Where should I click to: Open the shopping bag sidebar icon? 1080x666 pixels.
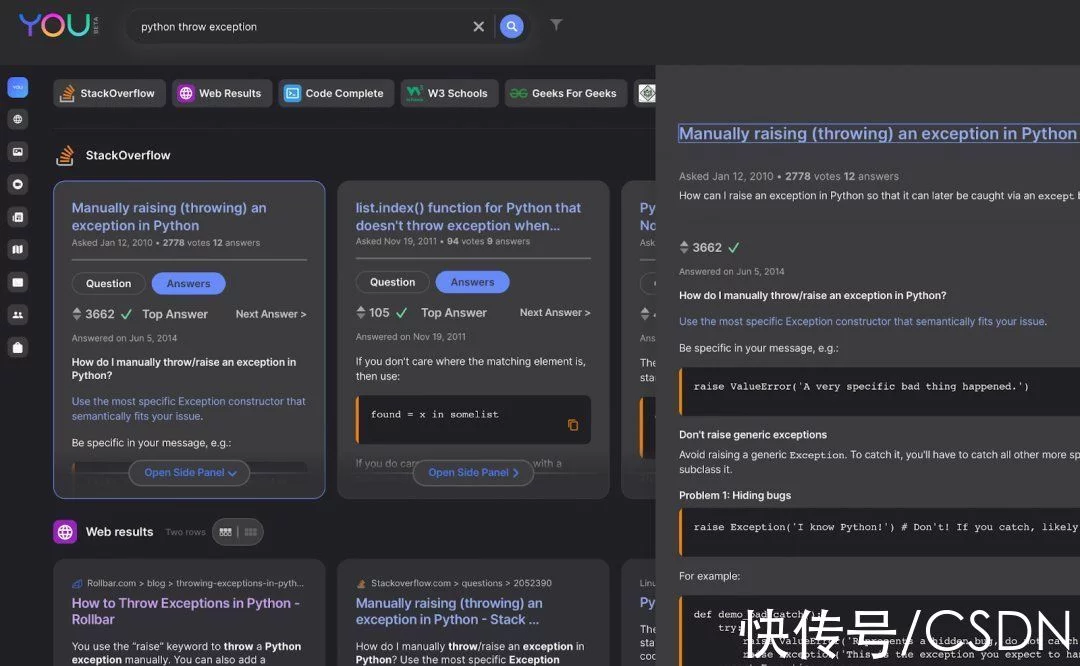(18, 348)
